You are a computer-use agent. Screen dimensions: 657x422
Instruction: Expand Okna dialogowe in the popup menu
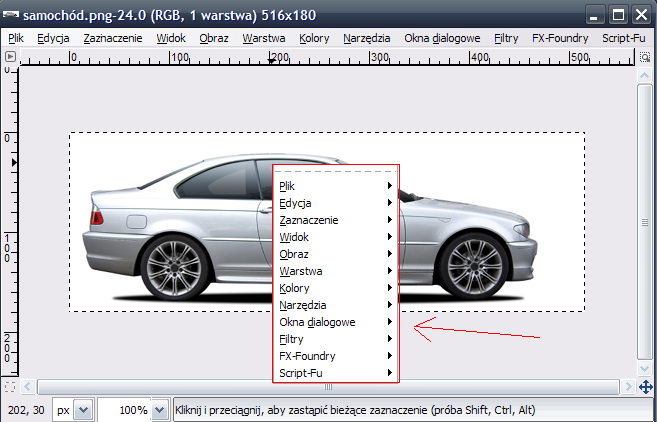[x=335, y=322]
